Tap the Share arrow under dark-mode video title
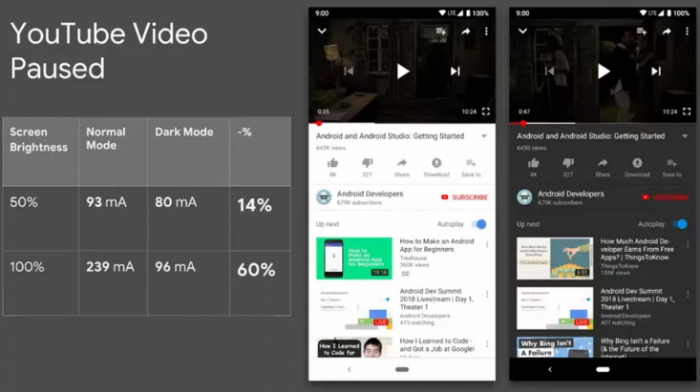The height and width of the screenshot is (392, 700). tap(603, 163)
